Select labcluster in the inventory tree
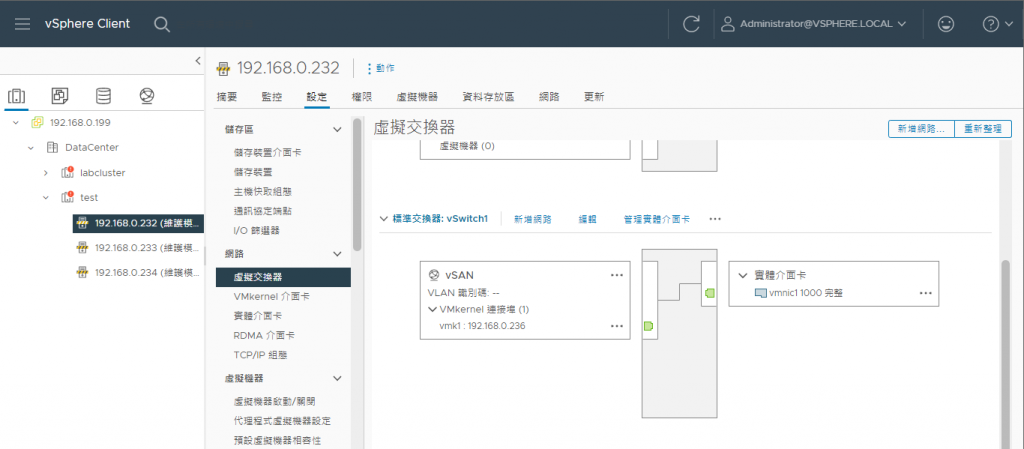The height and width of the screenshot is (449, 1024). tap(103, 173)
